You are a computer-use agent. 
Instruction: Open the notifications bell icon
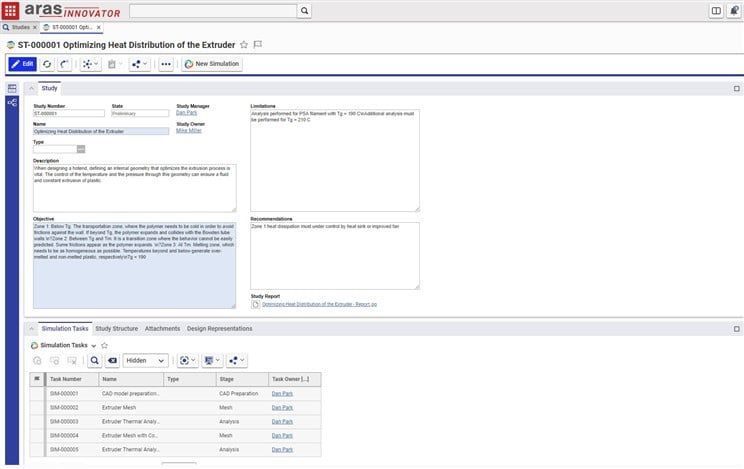pos(734,10)
